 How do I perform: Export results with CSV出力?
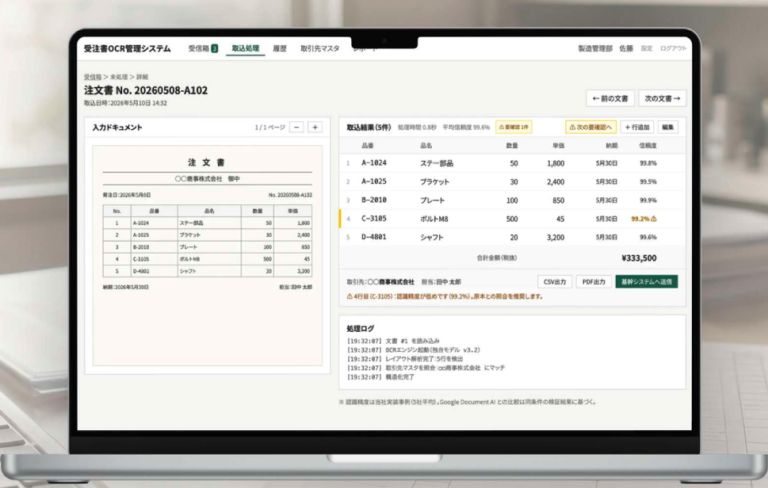pyautogui.click(x=555, y=282)
